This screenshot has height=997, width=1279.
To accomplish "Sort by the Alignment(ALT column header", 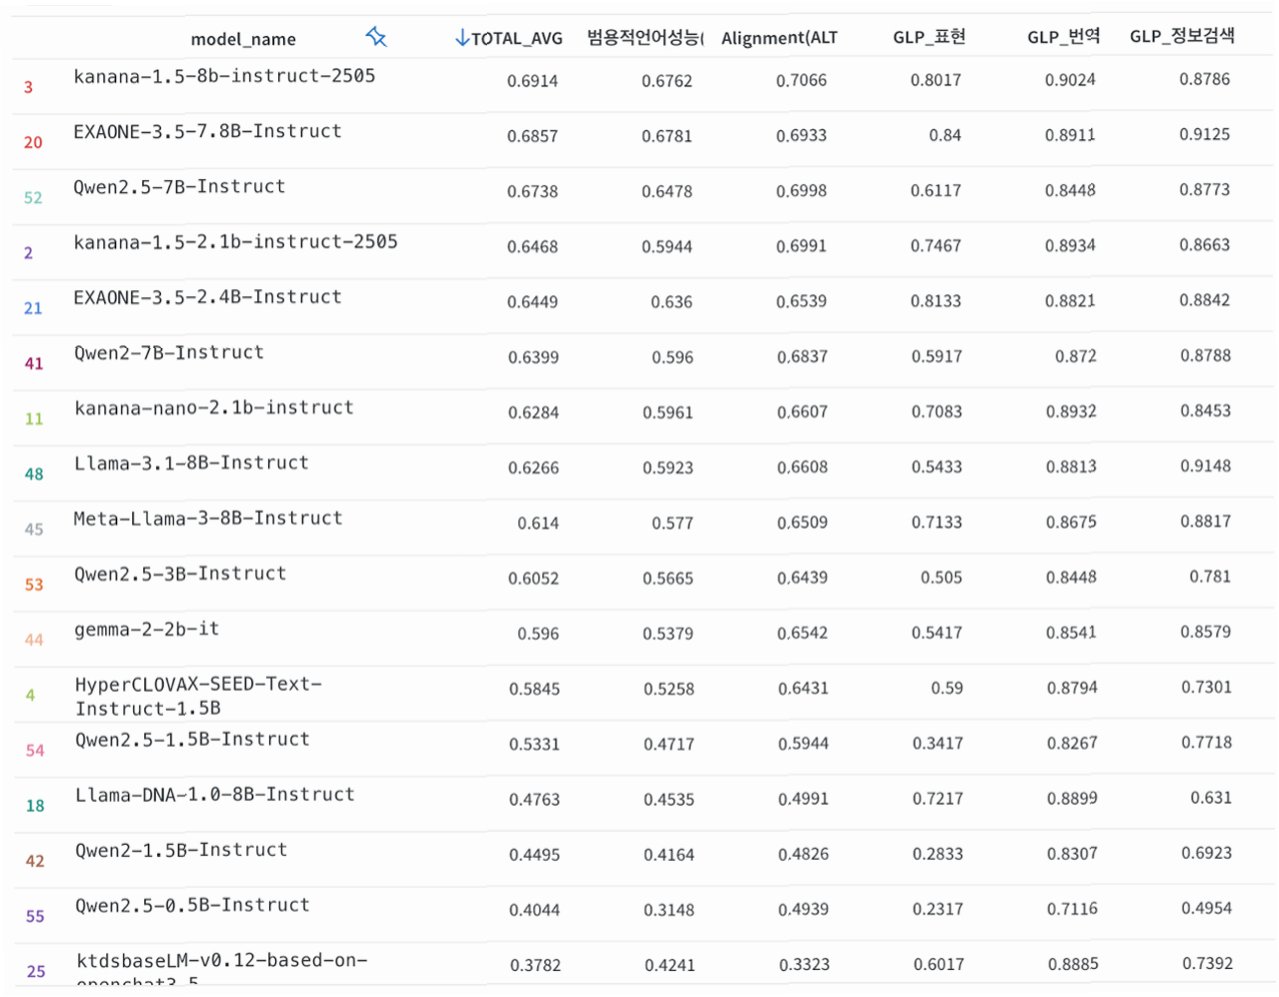I will click(x=779, y=38).
